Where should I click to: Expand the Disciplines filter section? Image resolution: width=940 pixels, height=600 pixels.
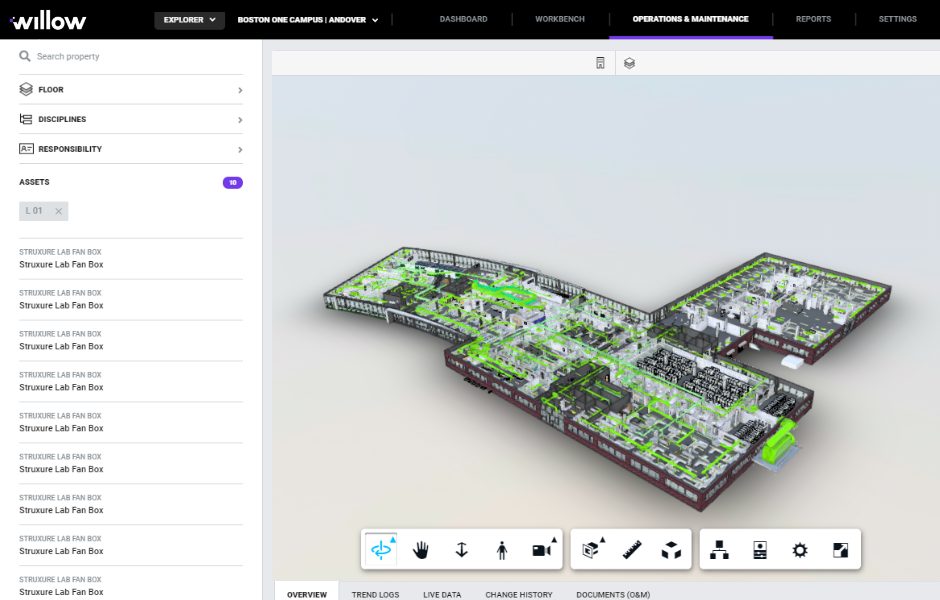tap(131, 120)
